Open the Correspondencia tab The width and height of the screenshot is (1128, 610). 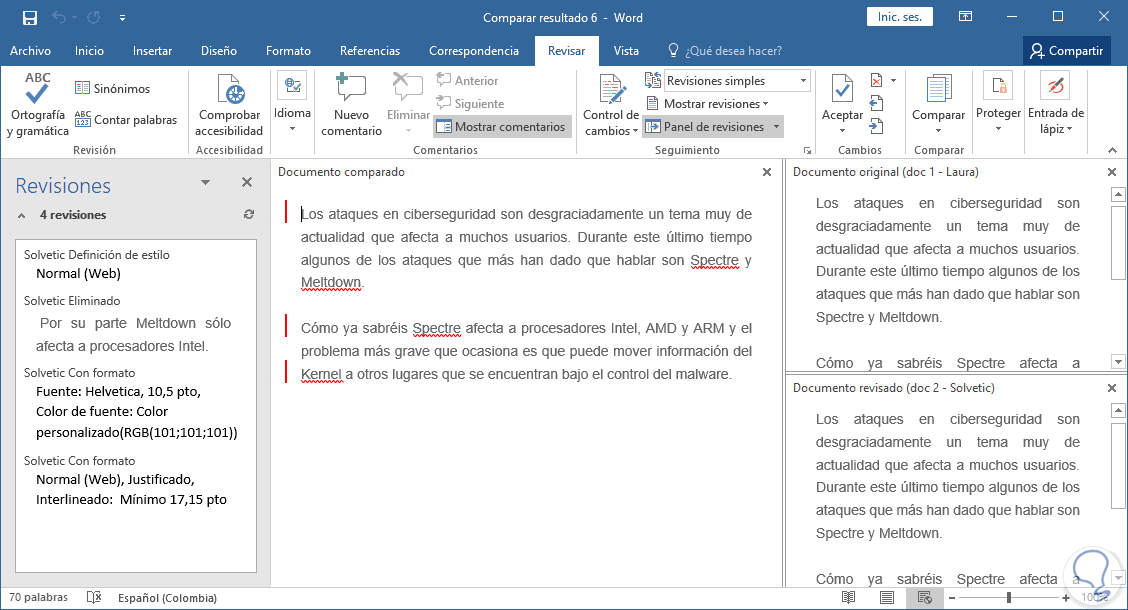point(473,50)
